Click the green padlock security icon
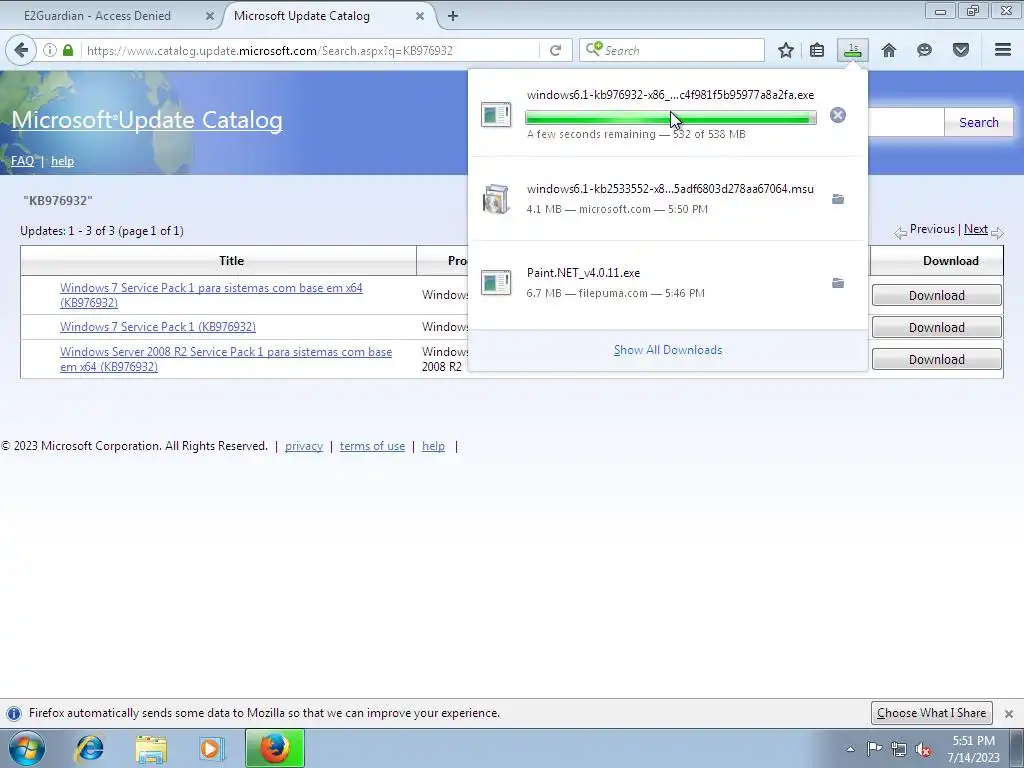The width and height of the screenshot is (1024, 768). 68,50
